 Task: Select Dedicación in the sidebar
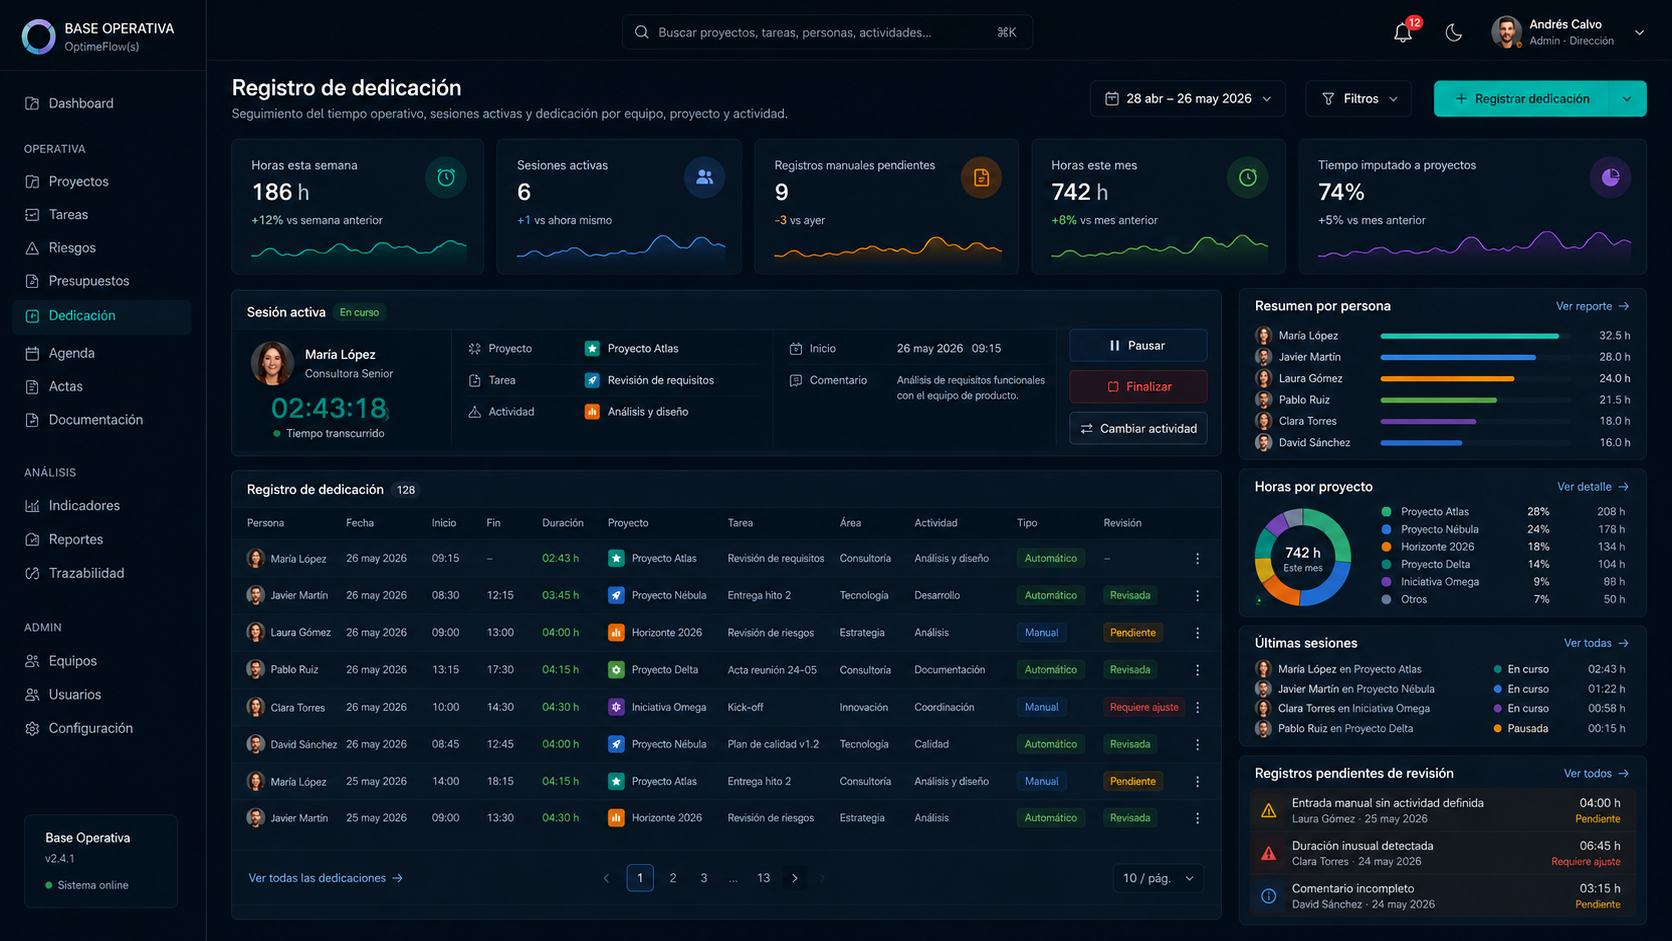pyautogui.click(x=102, y=316)
